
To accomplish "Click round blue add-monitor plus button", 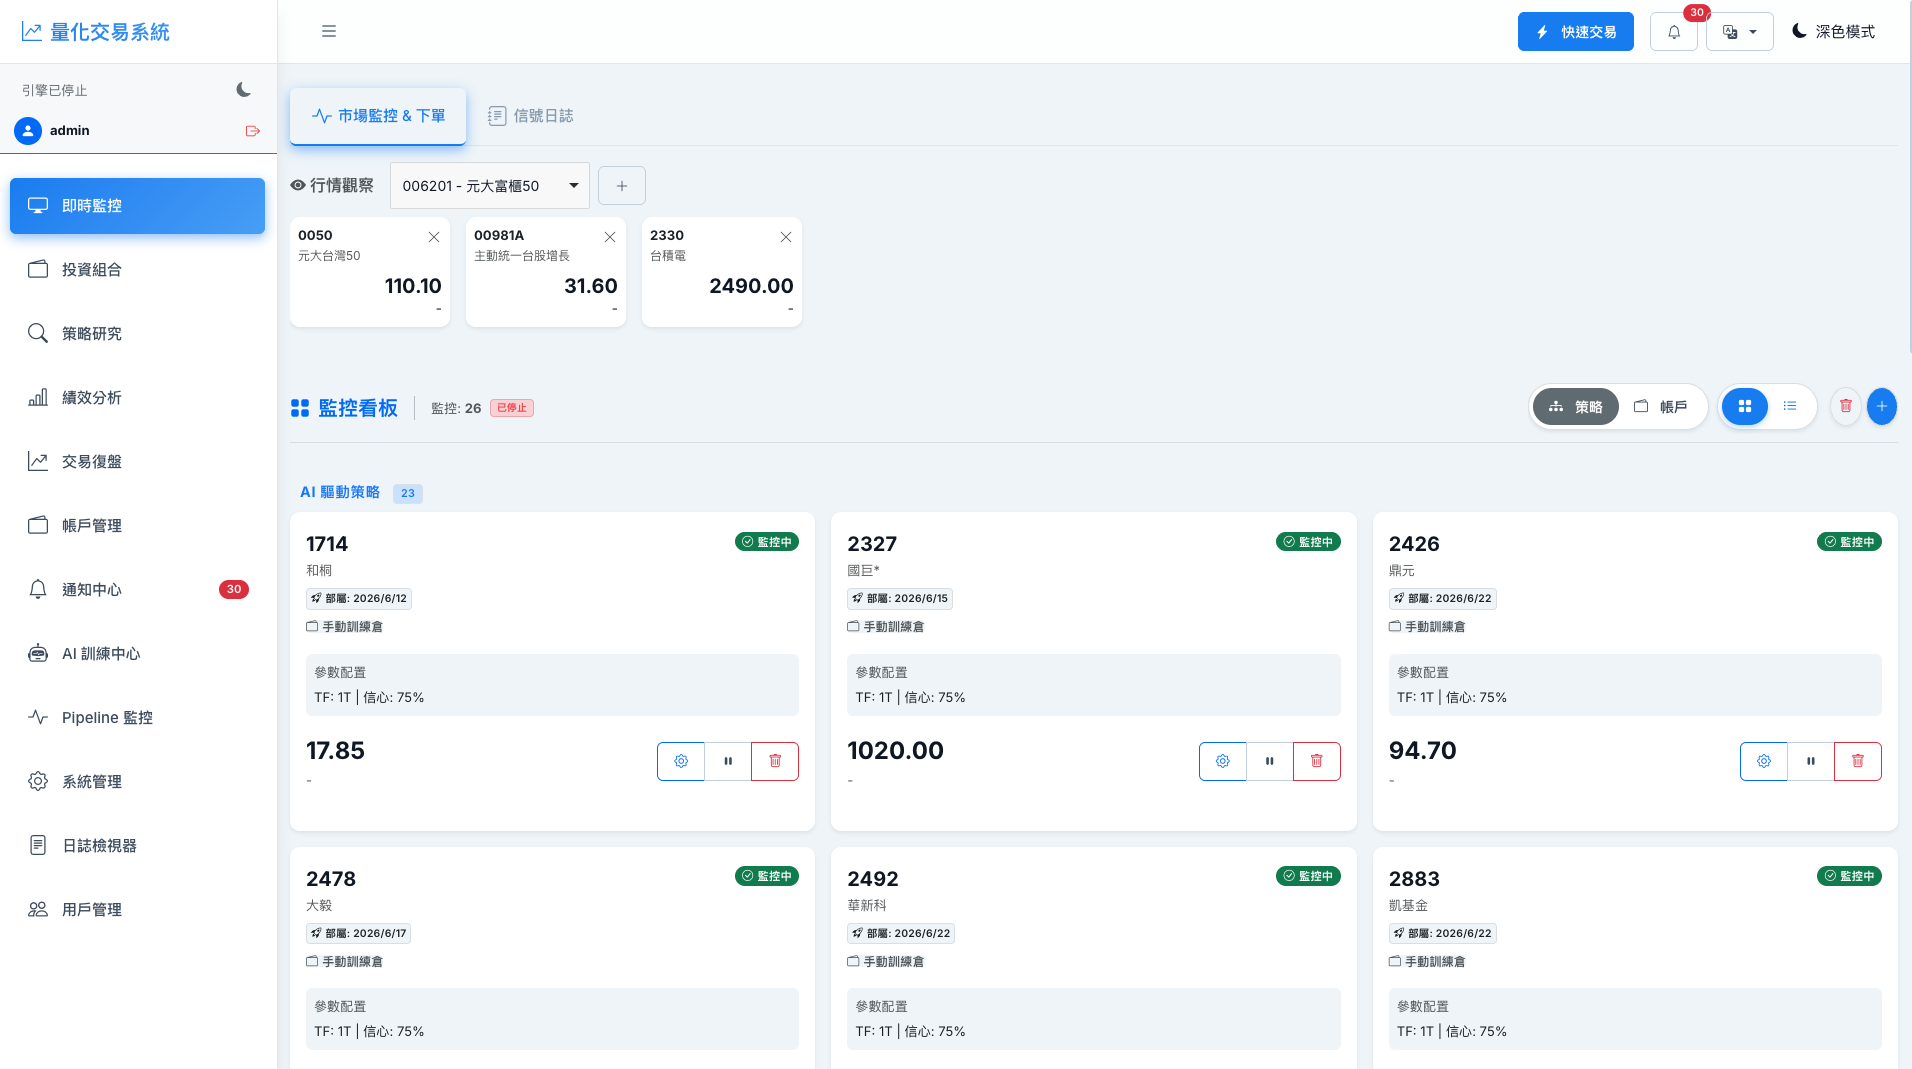I will 1881,406.
